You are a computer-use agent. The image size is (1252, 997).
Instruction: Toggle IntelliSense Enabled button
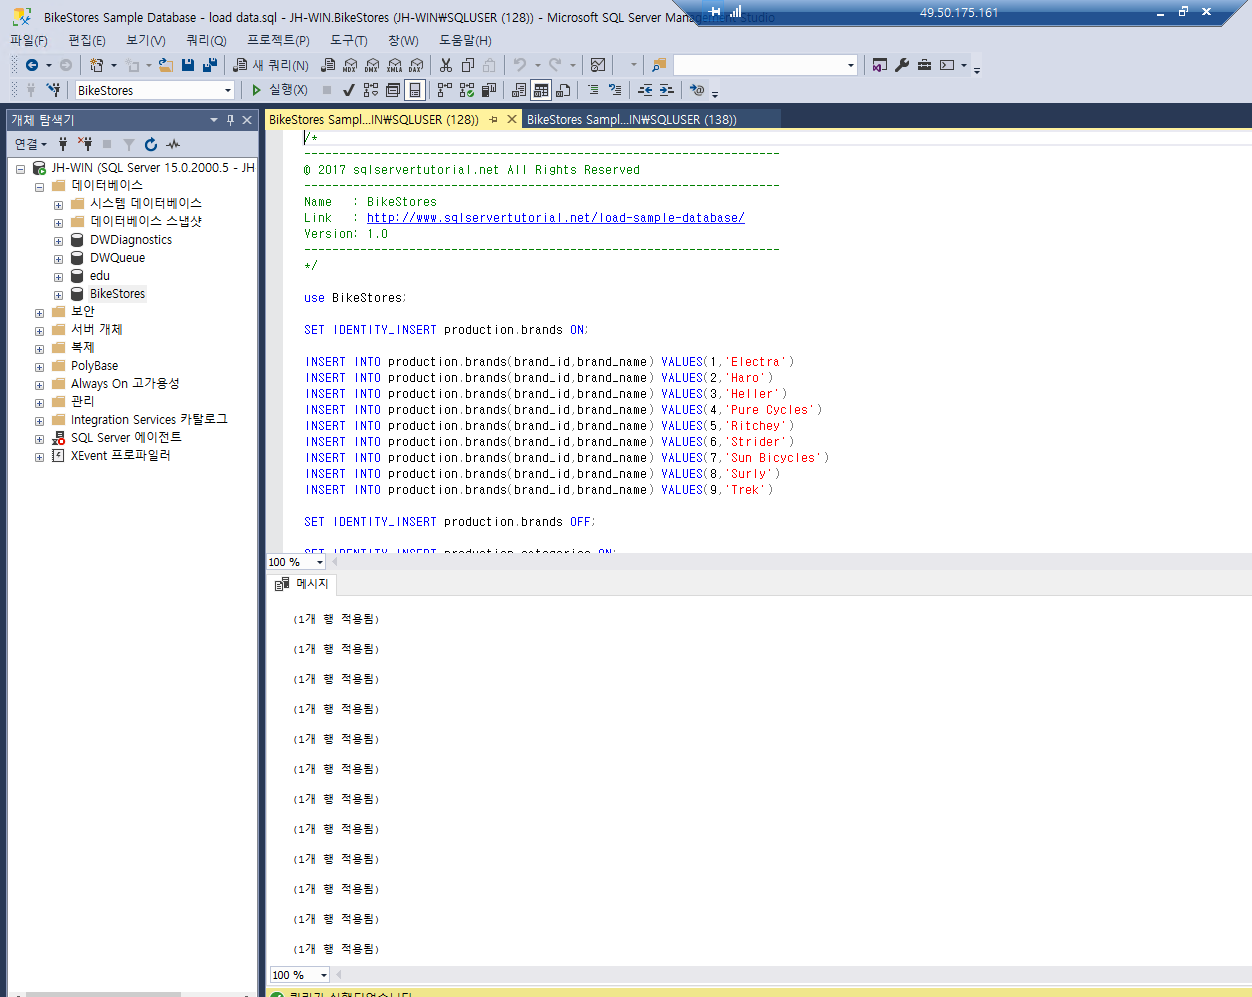coord(415,90)
